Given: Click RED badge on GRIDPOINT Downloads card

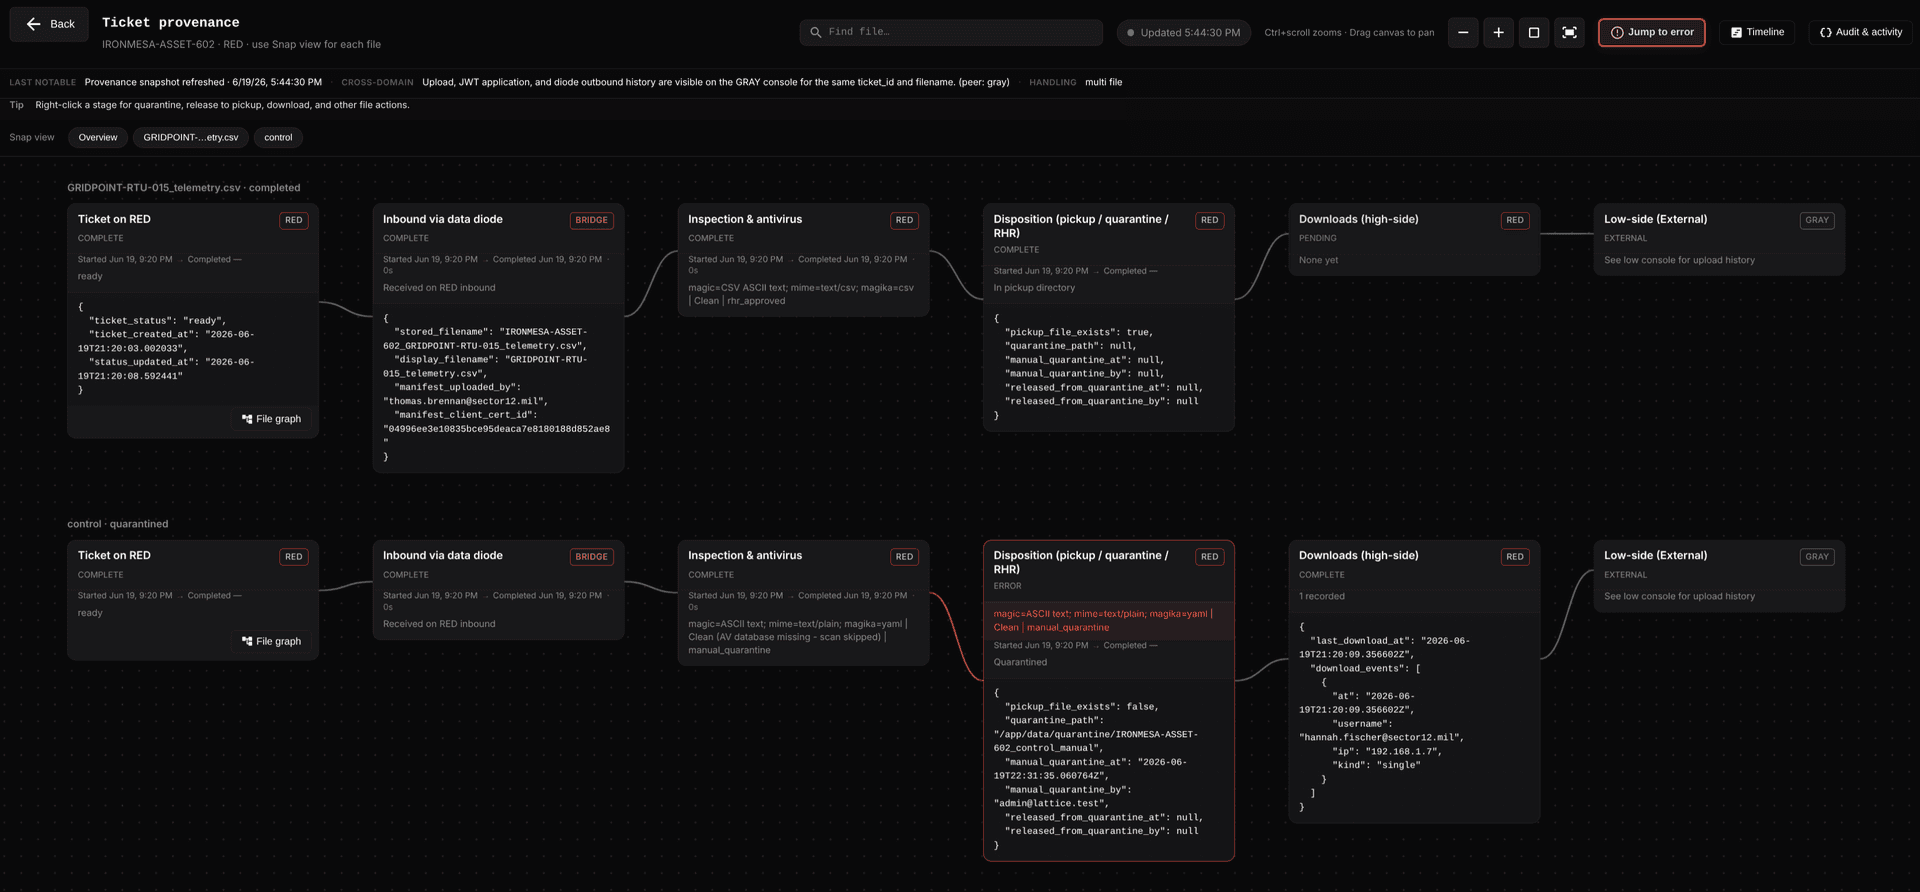Looking at the screenshot, I should click(x=1515, y=220).
